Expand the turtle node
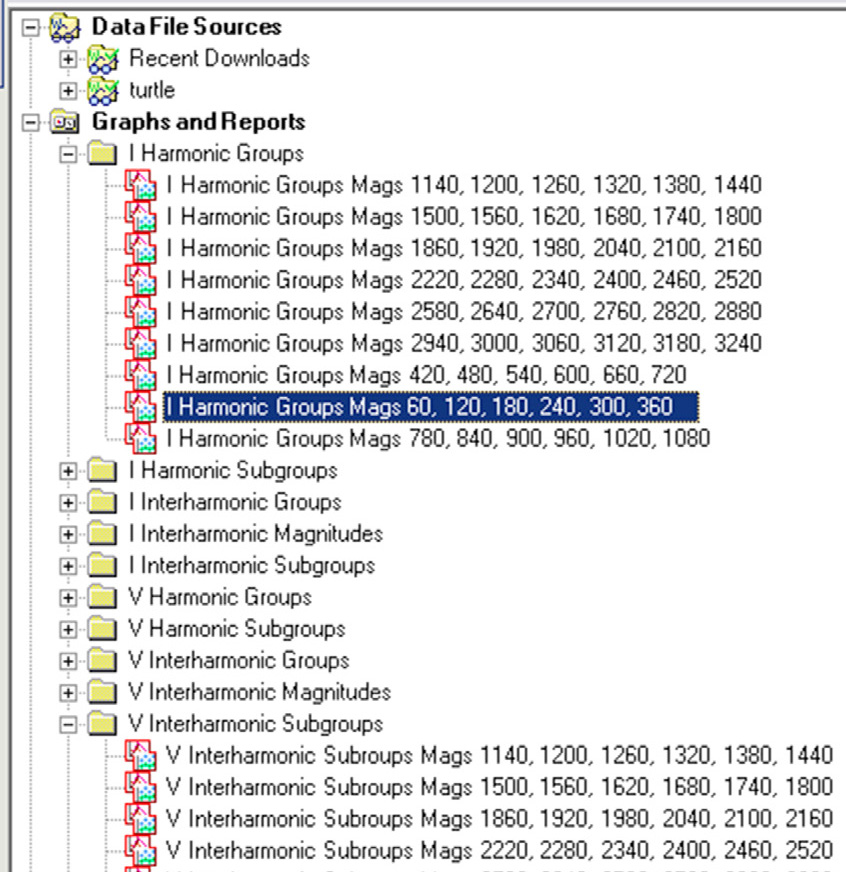The height and width of the screenshot is (872, 846). point(67,91)
